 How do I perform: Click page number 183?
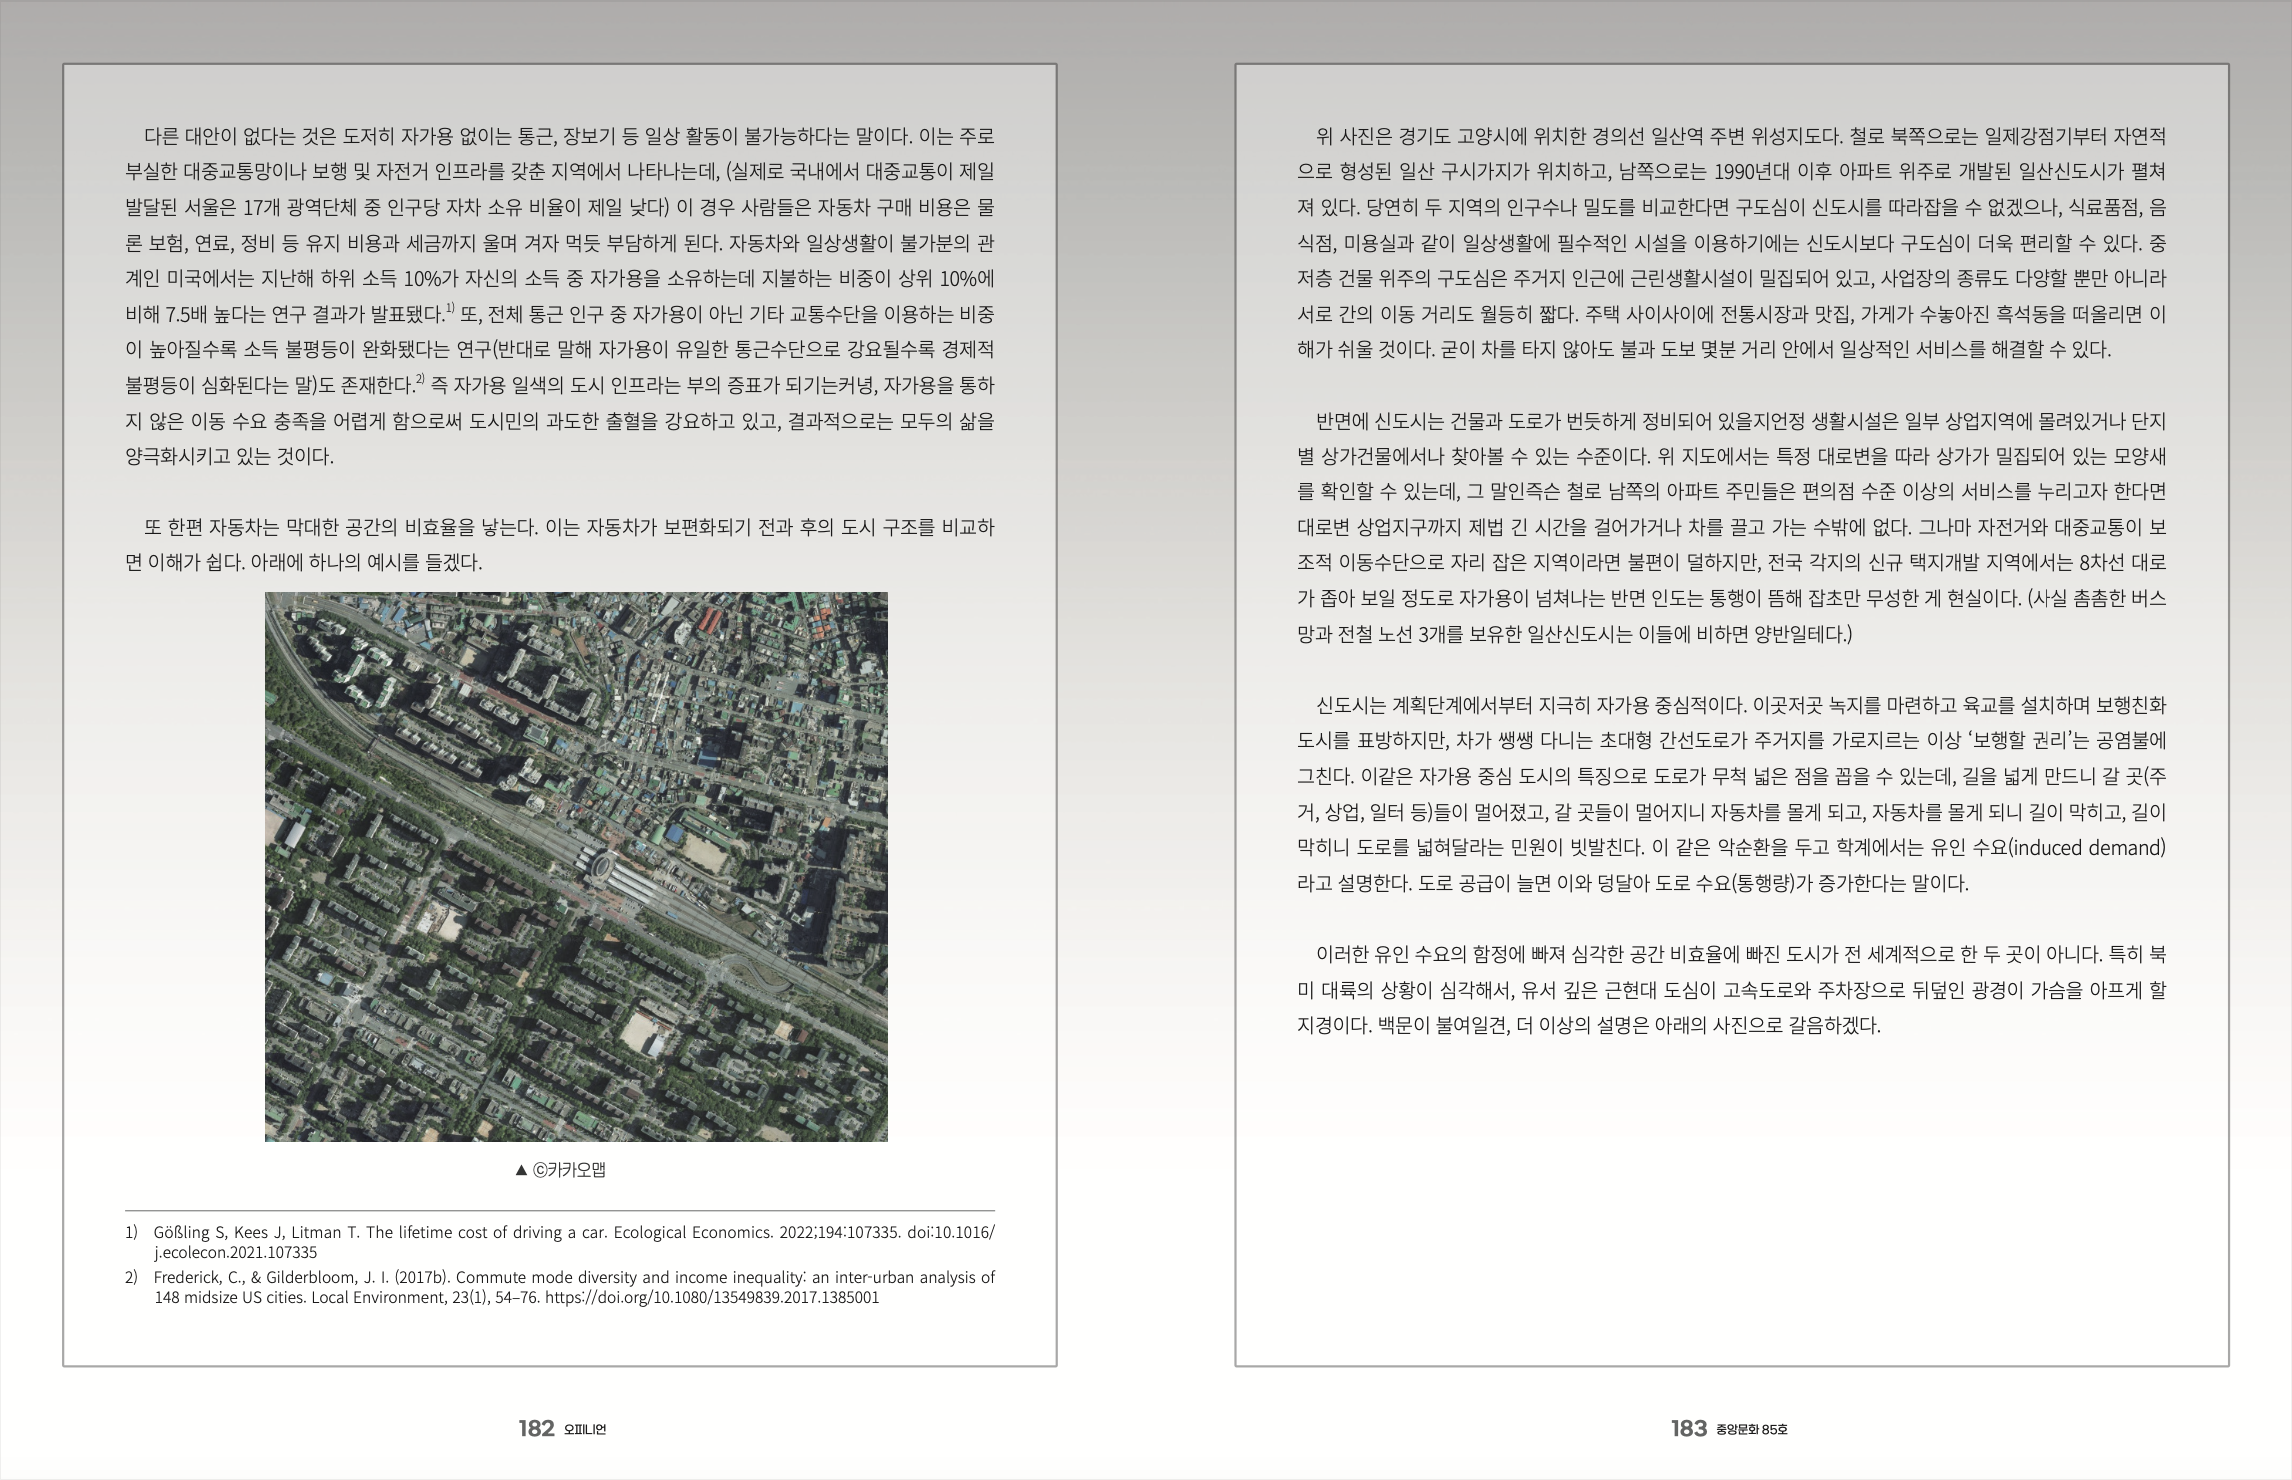(1688, 1429)
